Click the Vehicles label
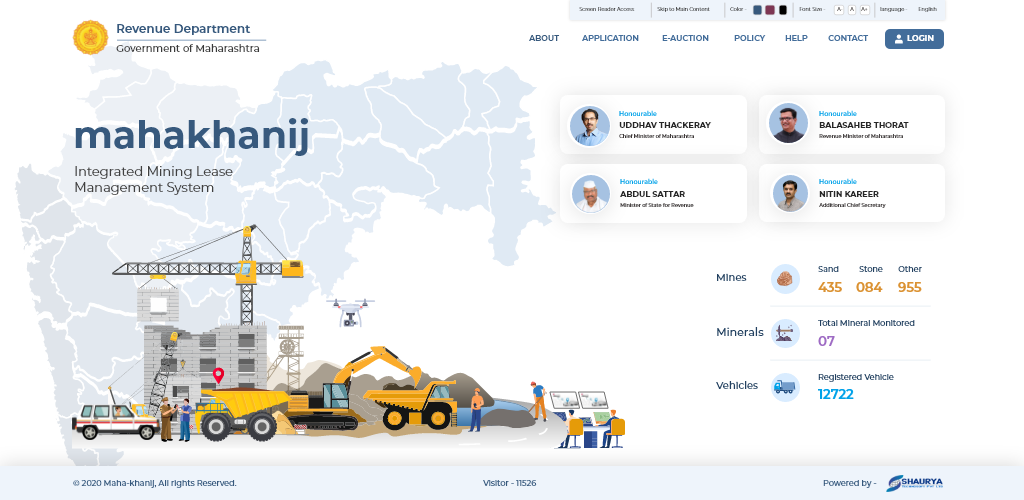This screenshot has height=500, width=1024. pos(737,386)
